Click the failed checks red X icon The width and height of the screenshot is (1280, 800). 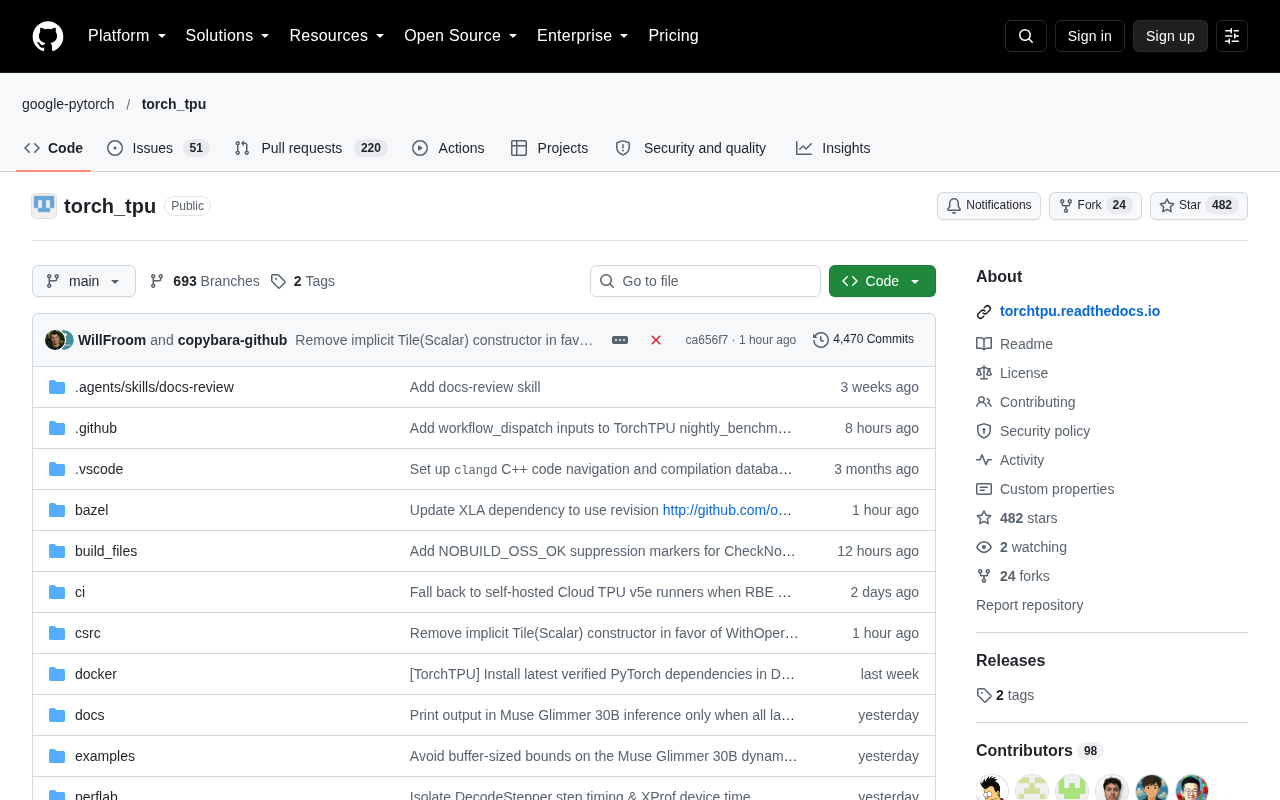[656, 340]
